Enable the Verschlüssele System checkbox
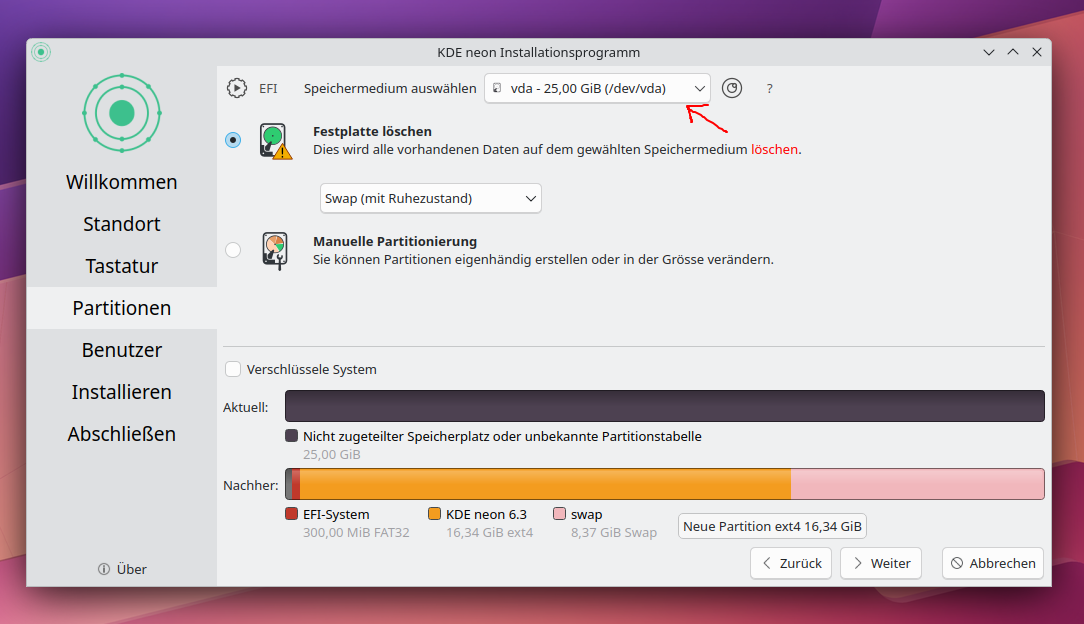The width and height of the screenshot is (1084, 624). 233,369
